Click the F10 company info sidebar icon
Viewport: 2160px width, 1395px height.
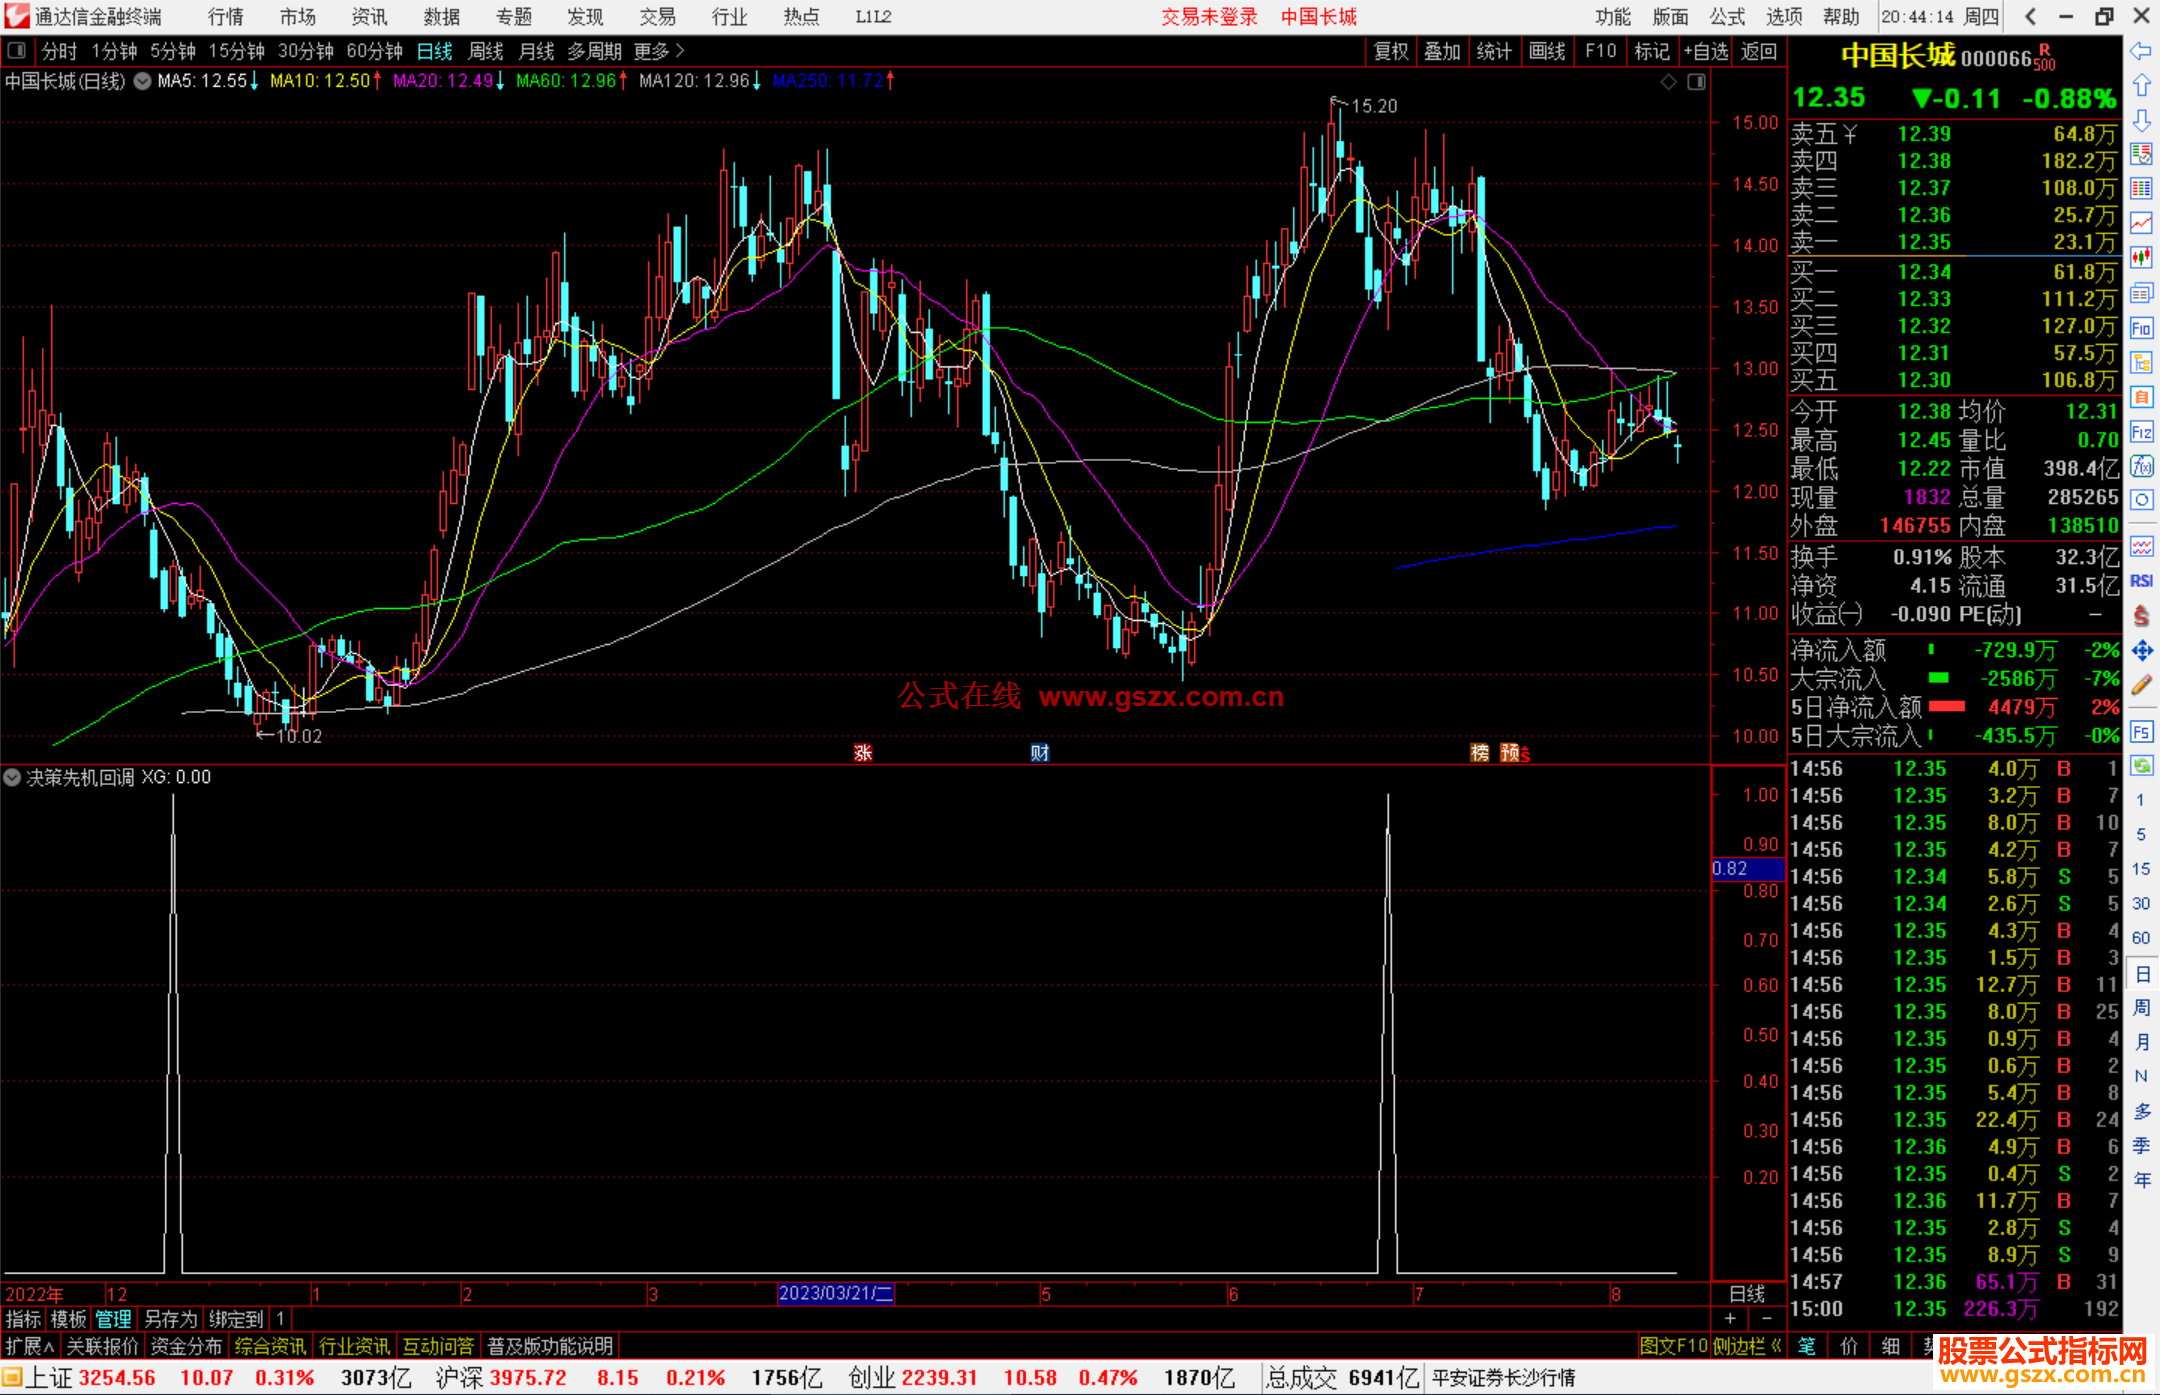(2141, 328)
